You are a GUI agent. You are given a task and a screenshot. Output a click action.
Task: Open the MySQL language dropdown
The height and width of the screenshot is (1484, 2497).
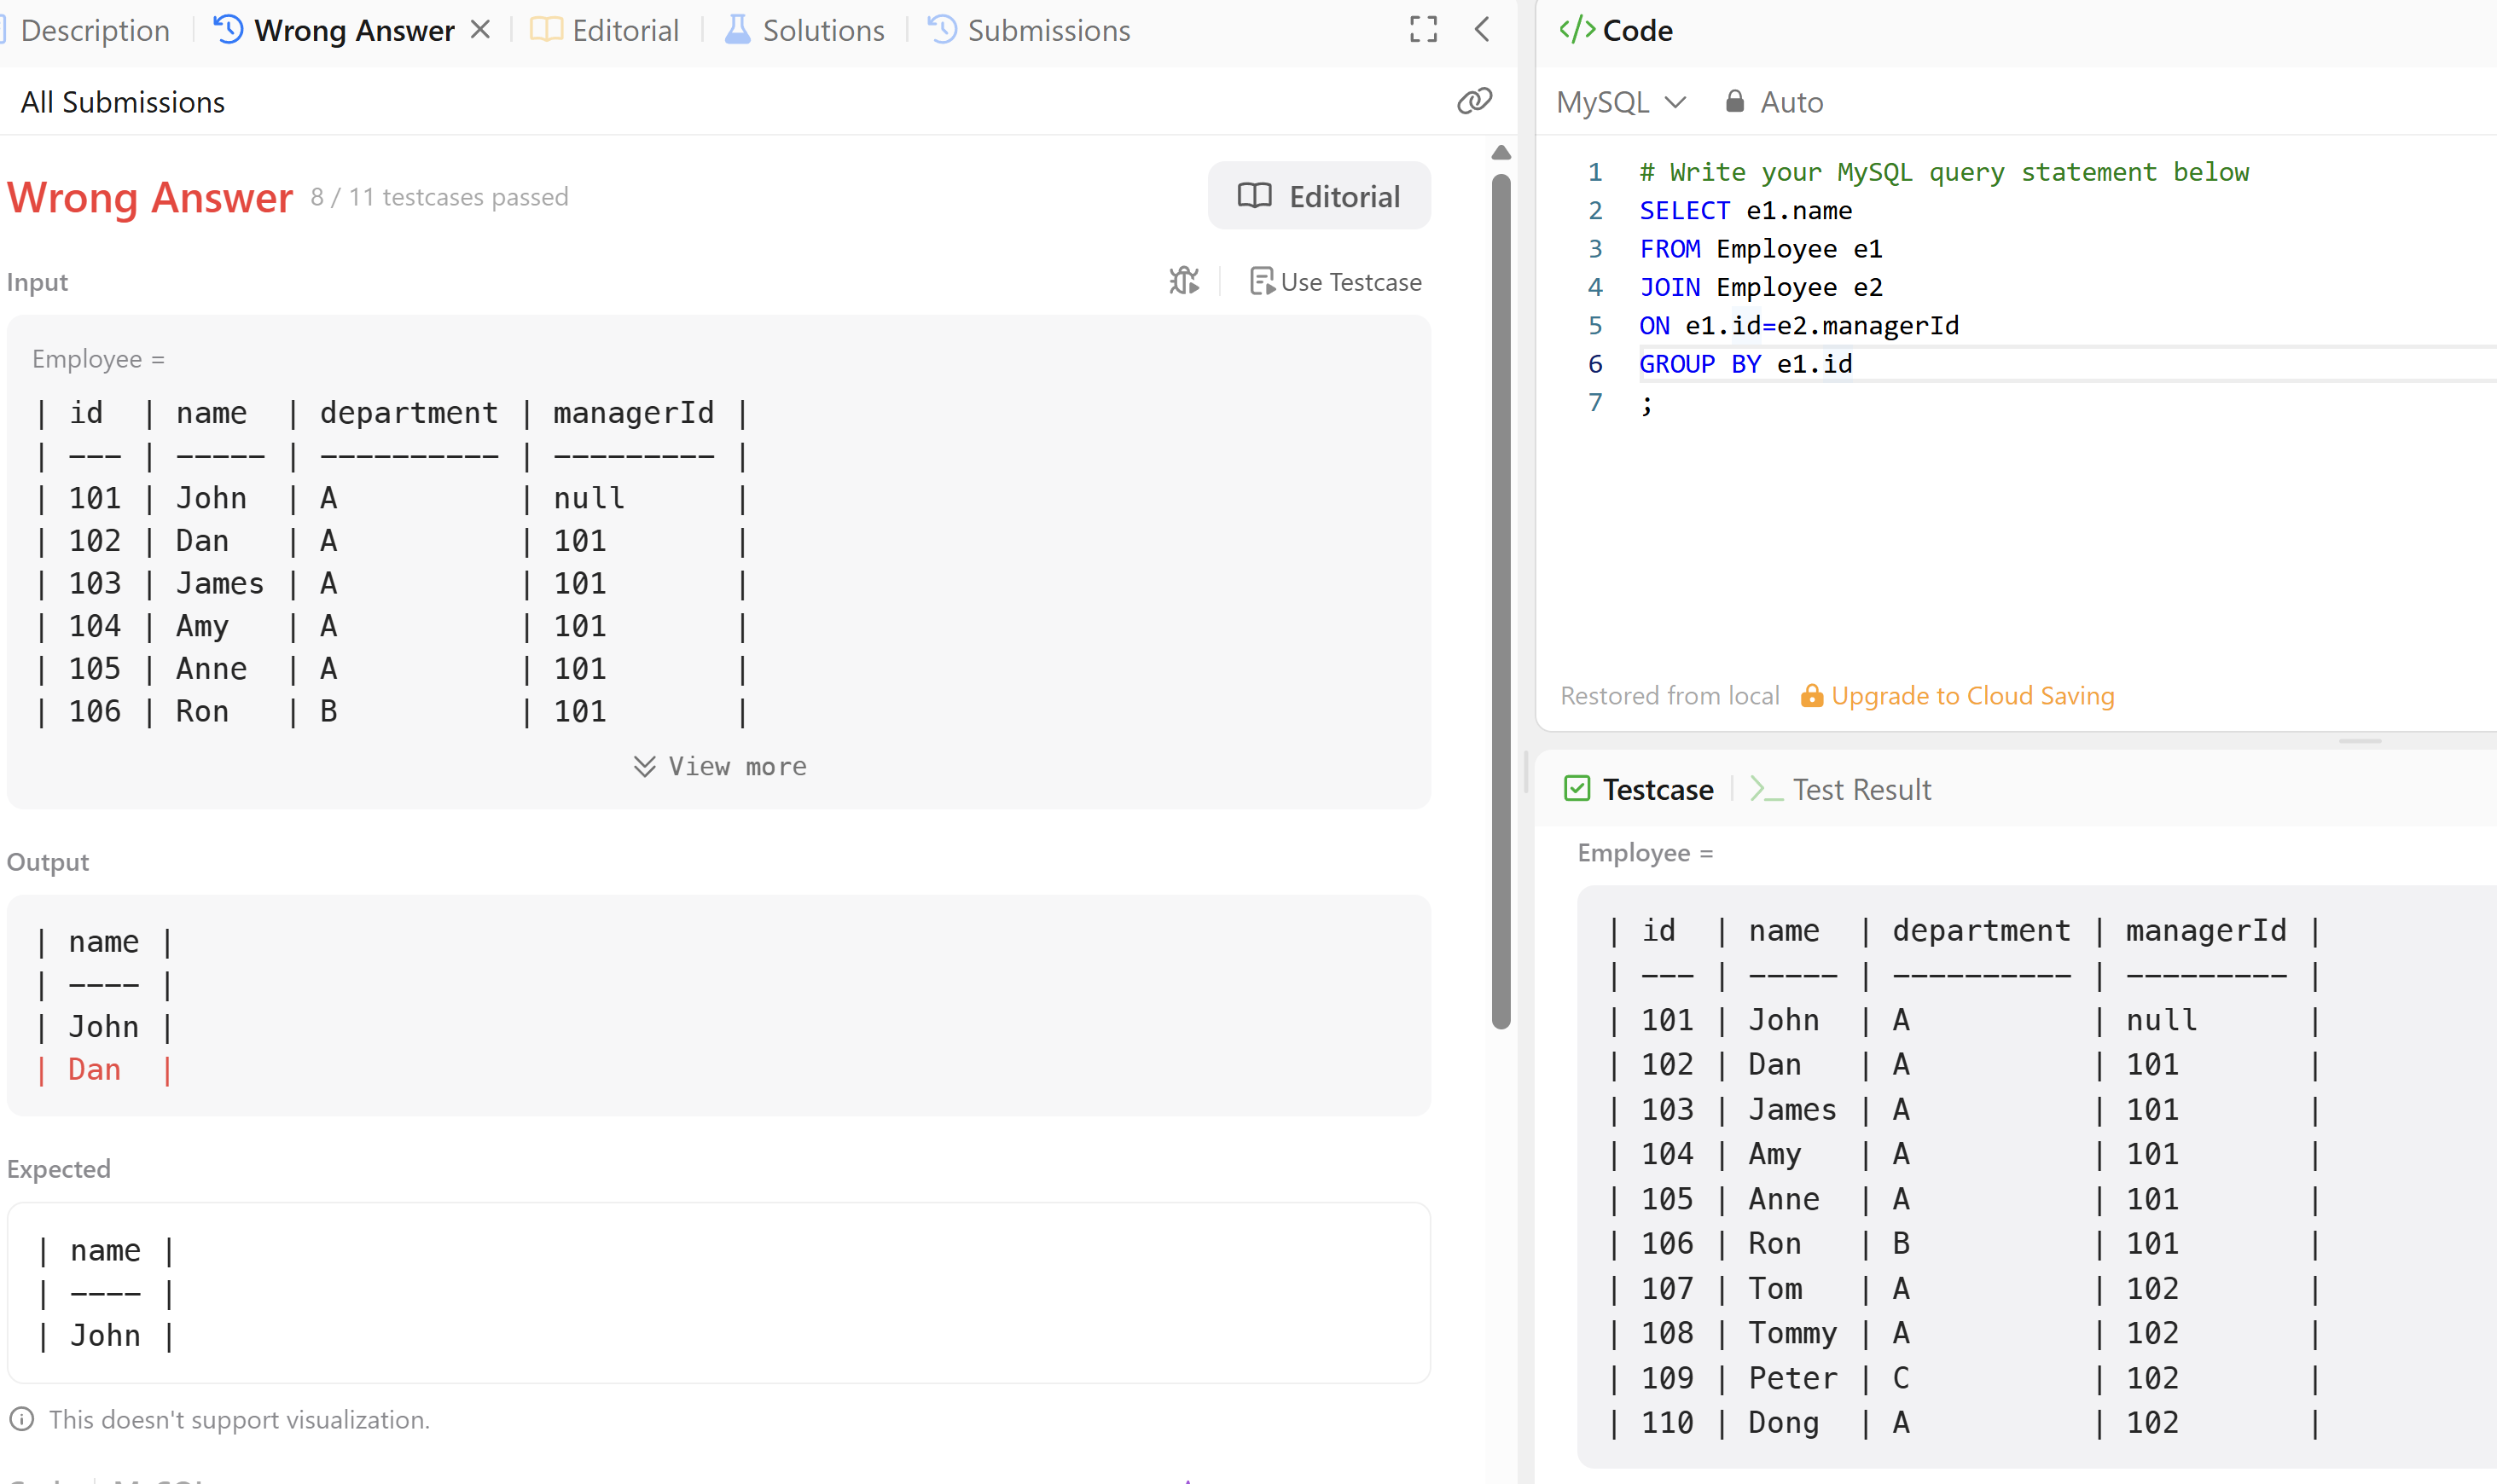tap(1621, 102)
